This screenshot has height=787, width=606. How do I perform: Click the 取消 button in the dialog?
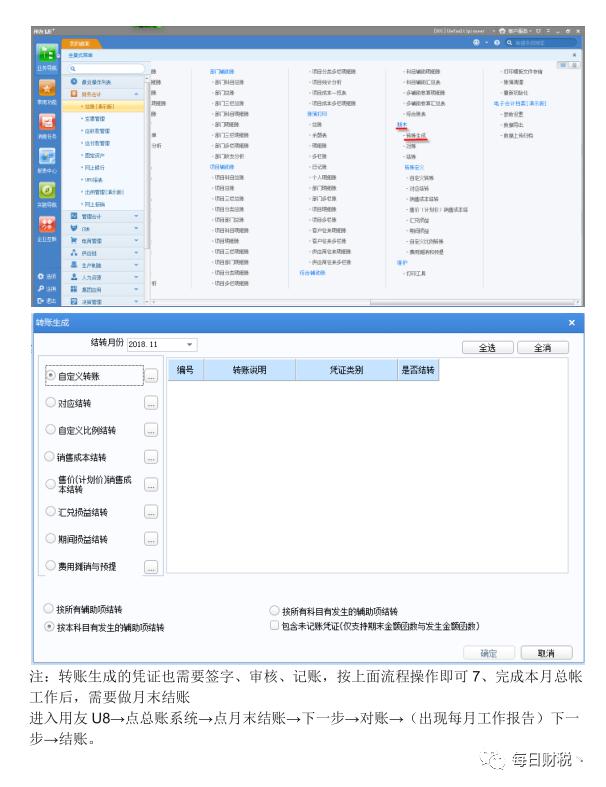[546, 653]
